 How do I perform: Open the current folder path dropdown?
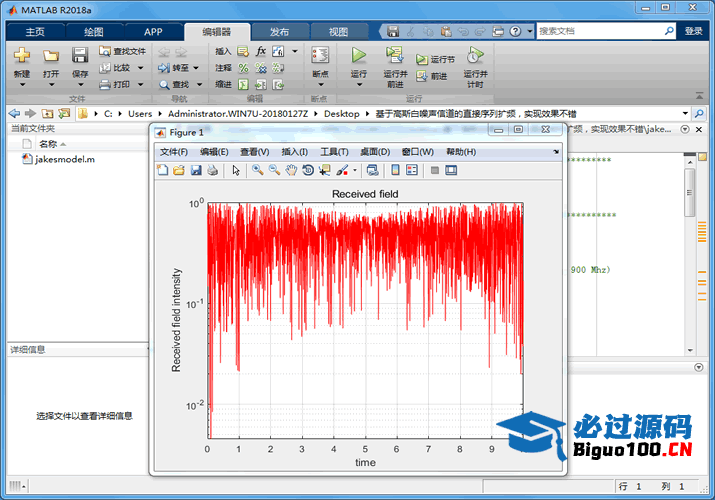tap(684, 113)
